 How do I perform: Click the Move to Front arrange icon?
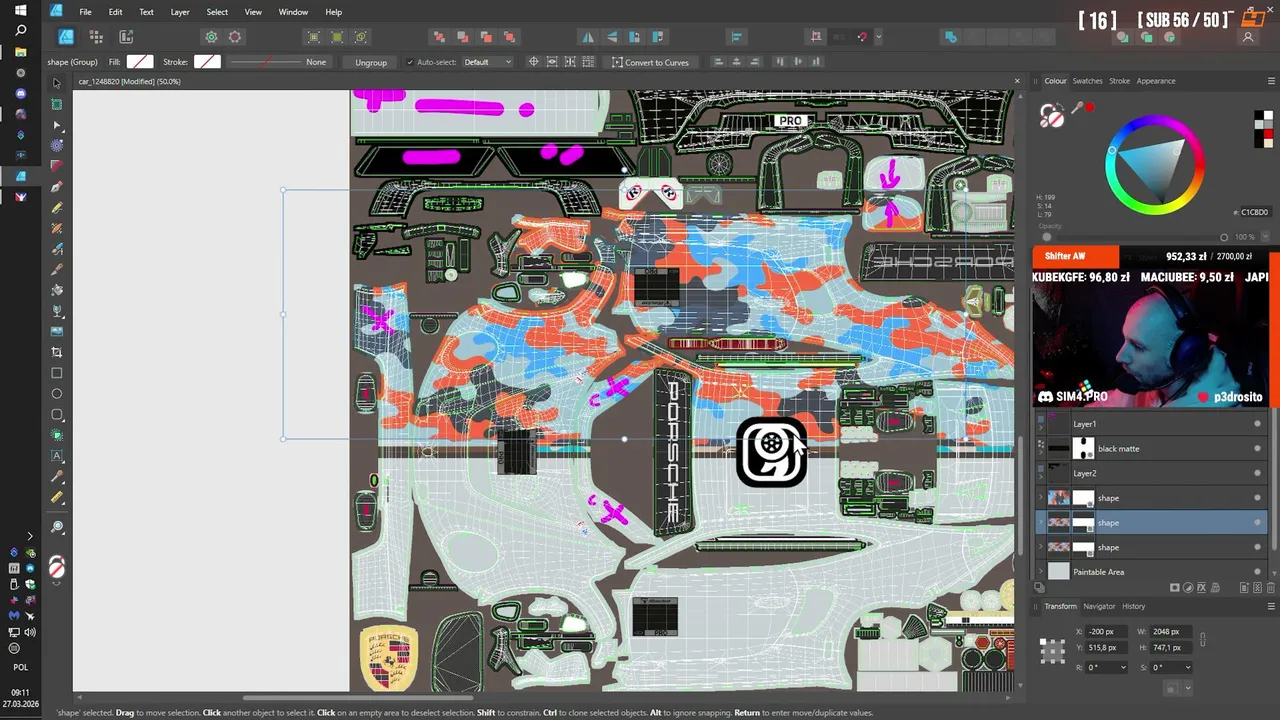509,37
